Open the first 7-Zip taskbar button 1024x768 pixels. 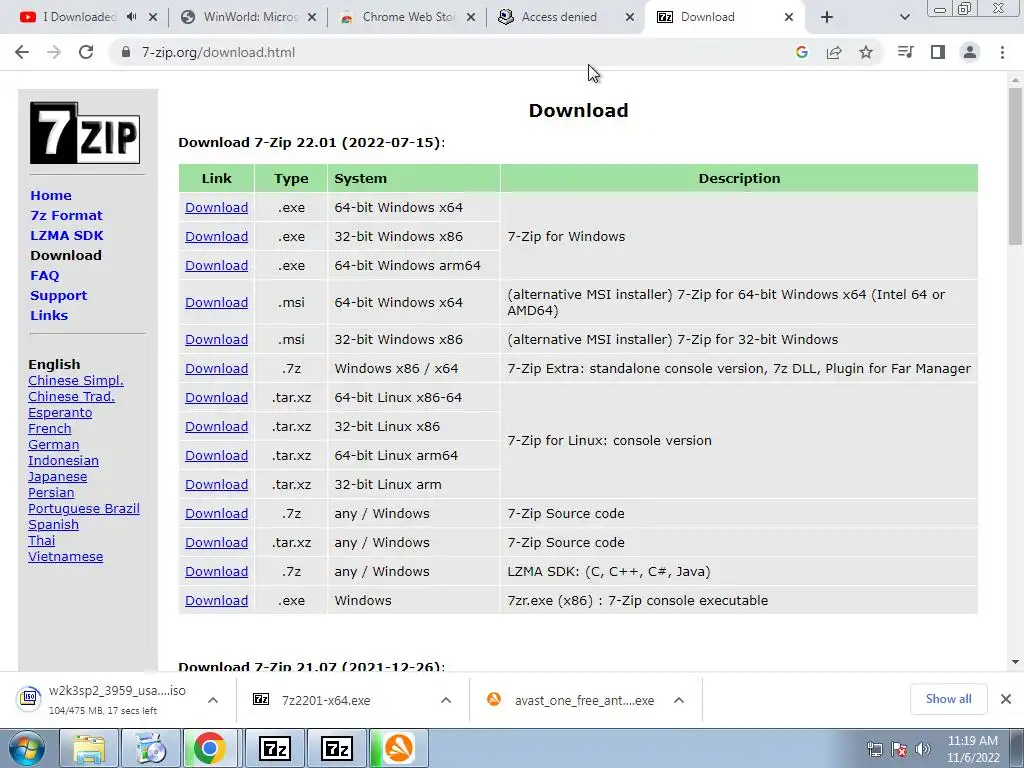coord(274,748)
